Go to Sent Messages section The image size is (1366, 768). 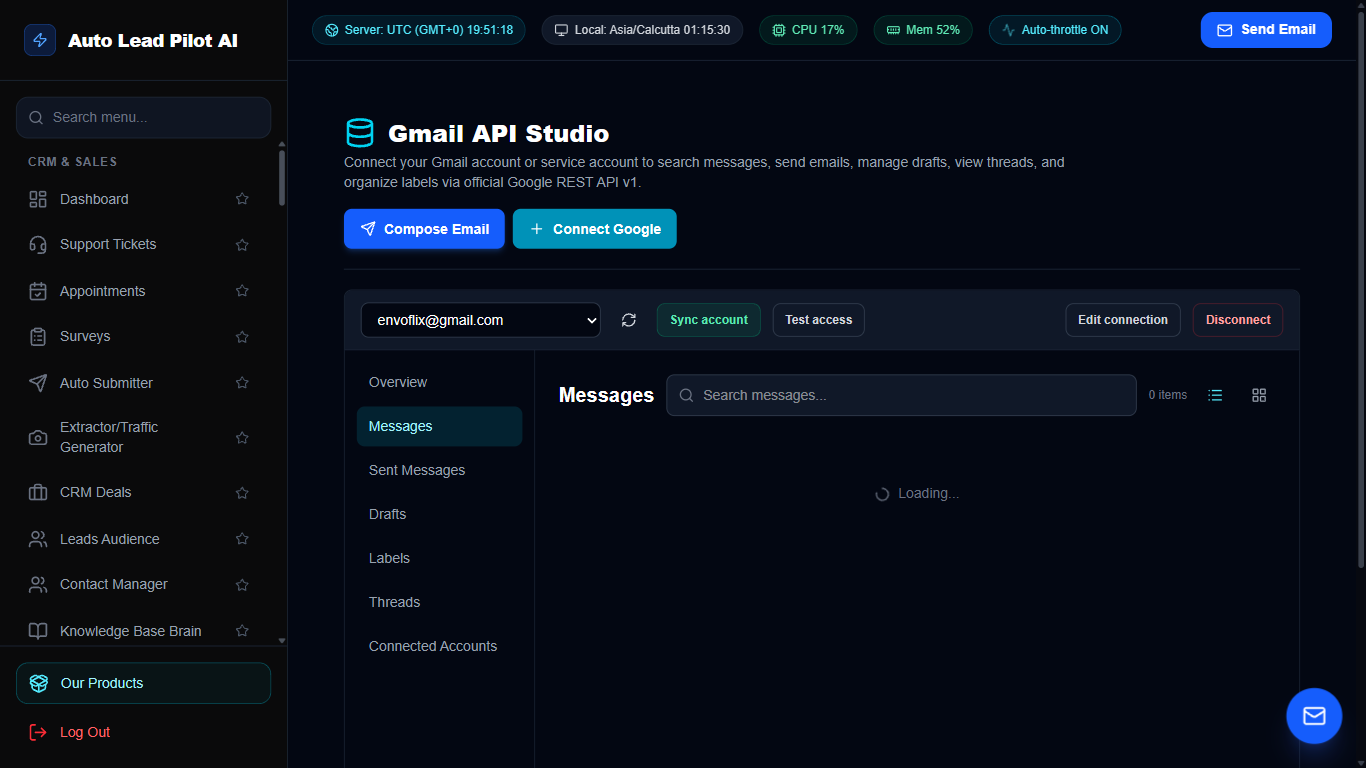coord(439,470)
